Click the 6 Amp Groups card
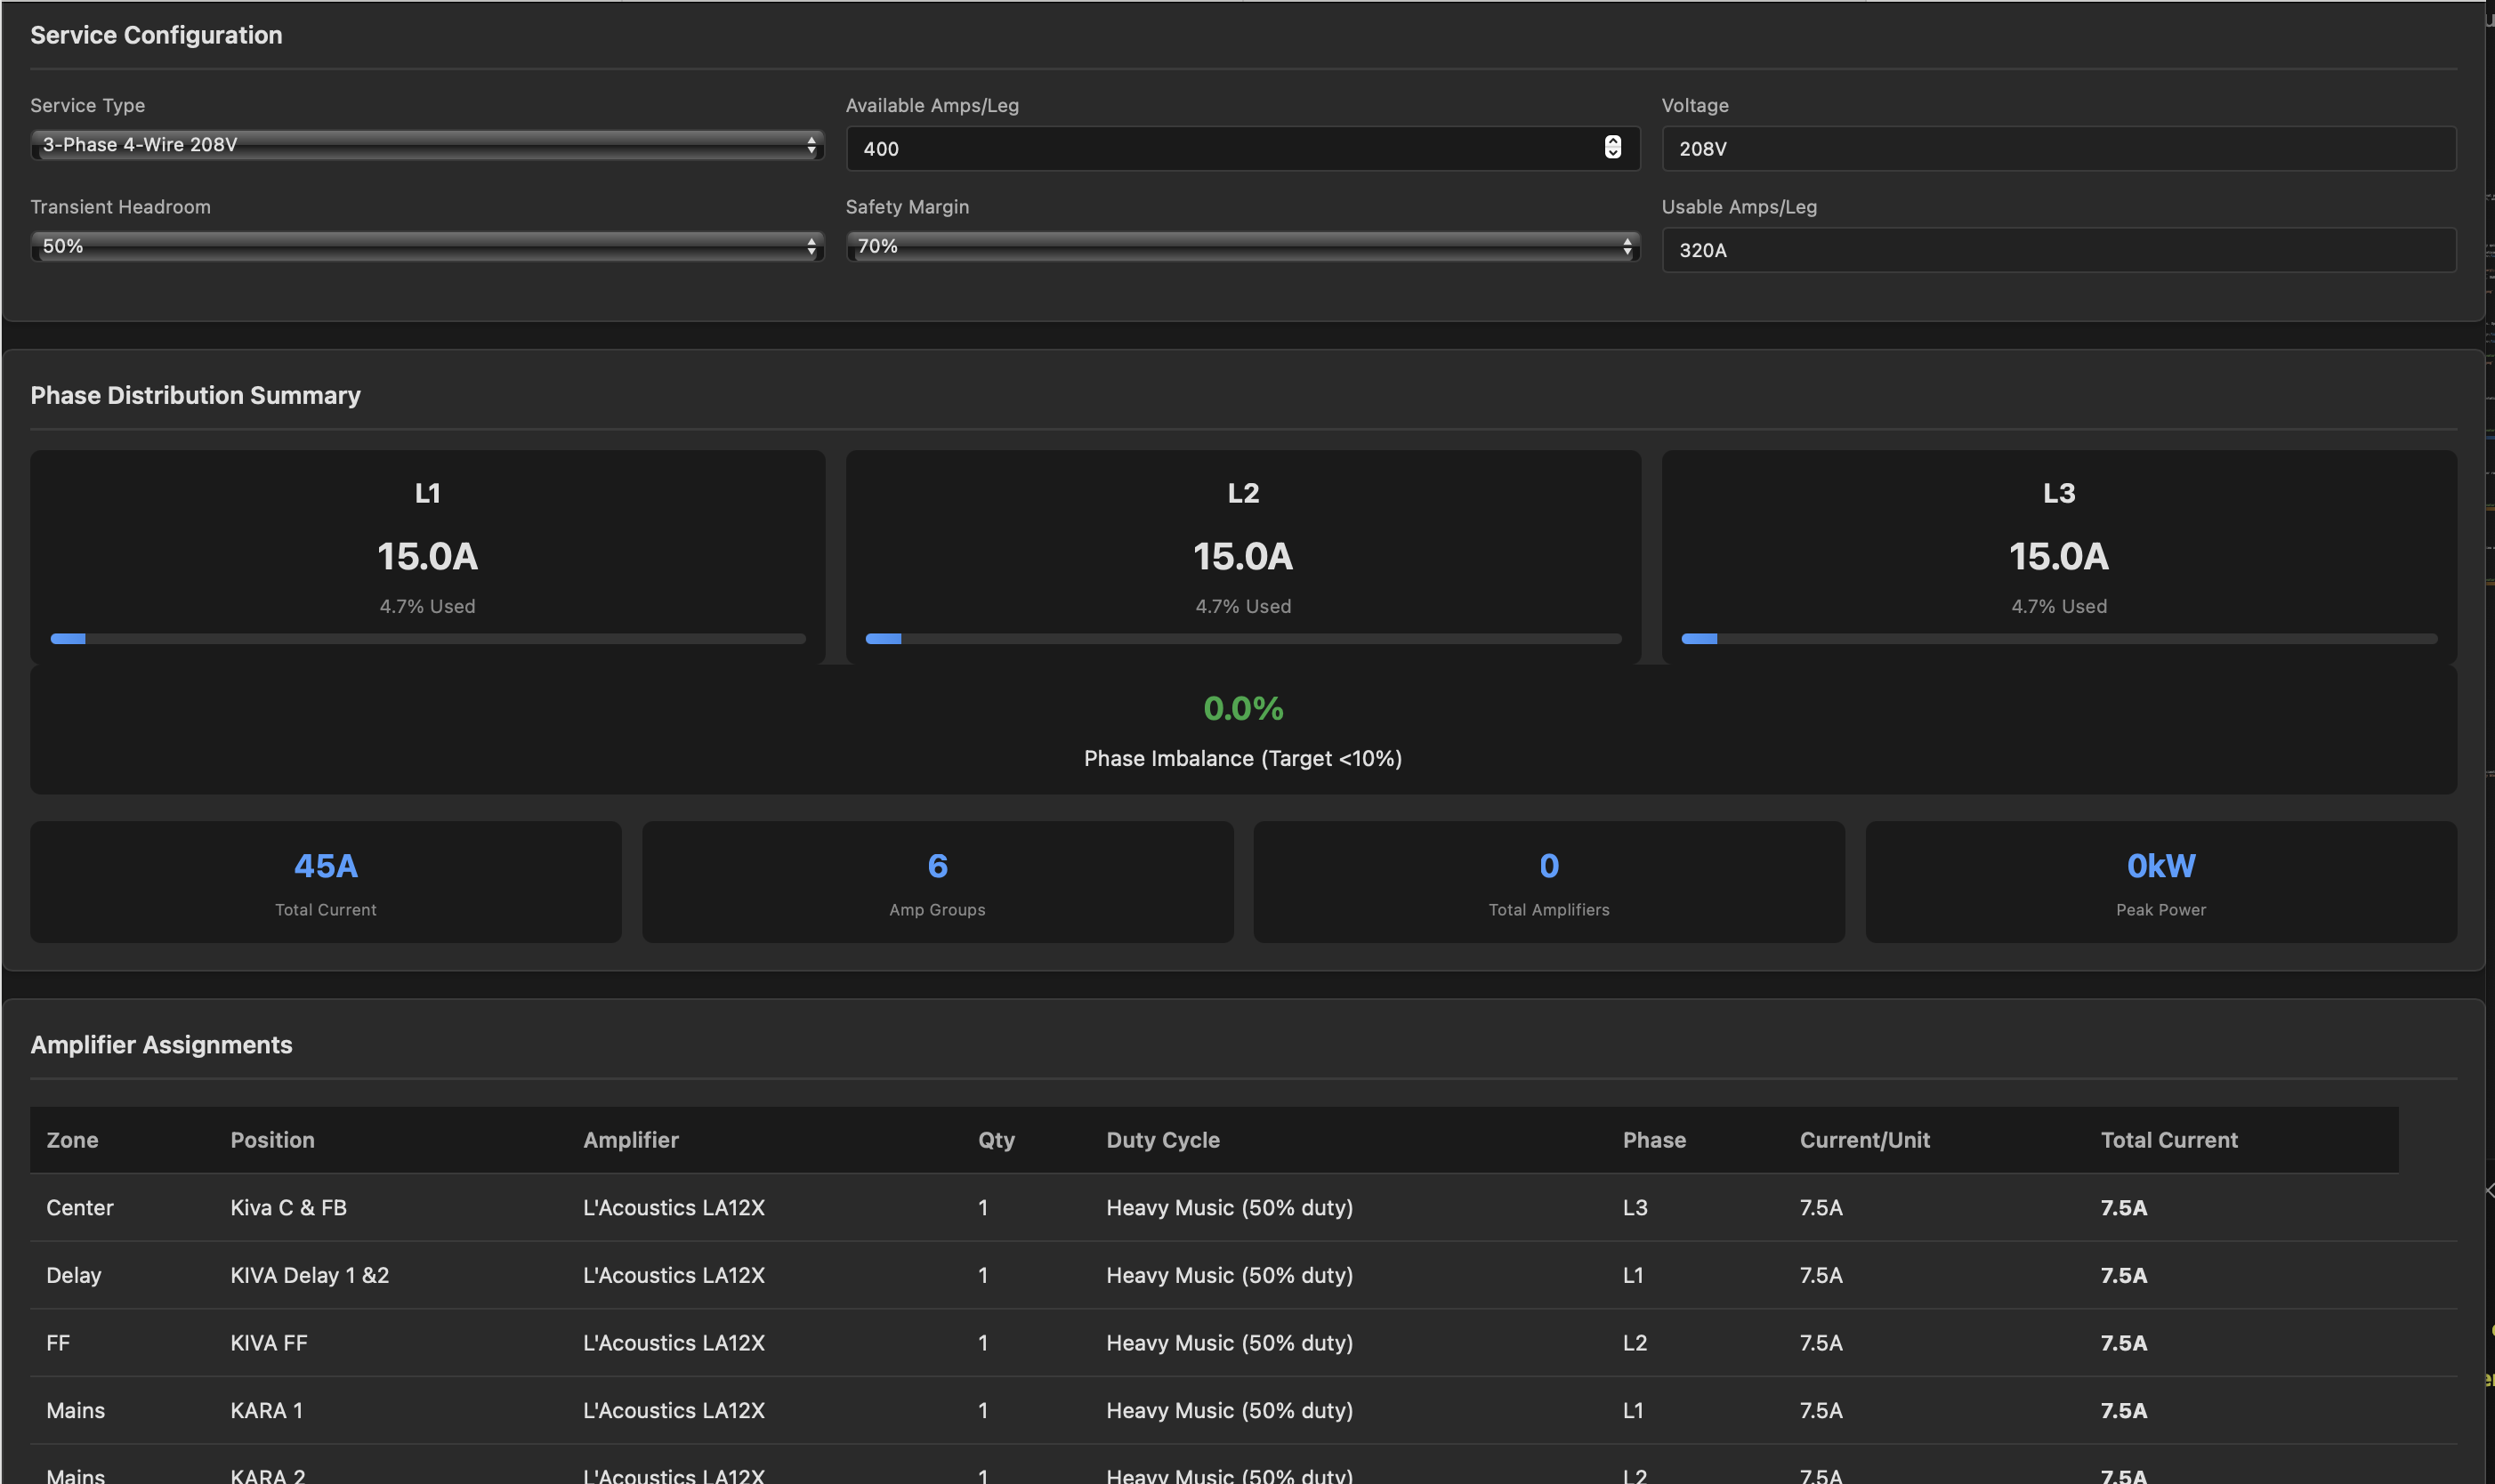The width and height of the screenshot is (2495, 1484). (937, 882)
